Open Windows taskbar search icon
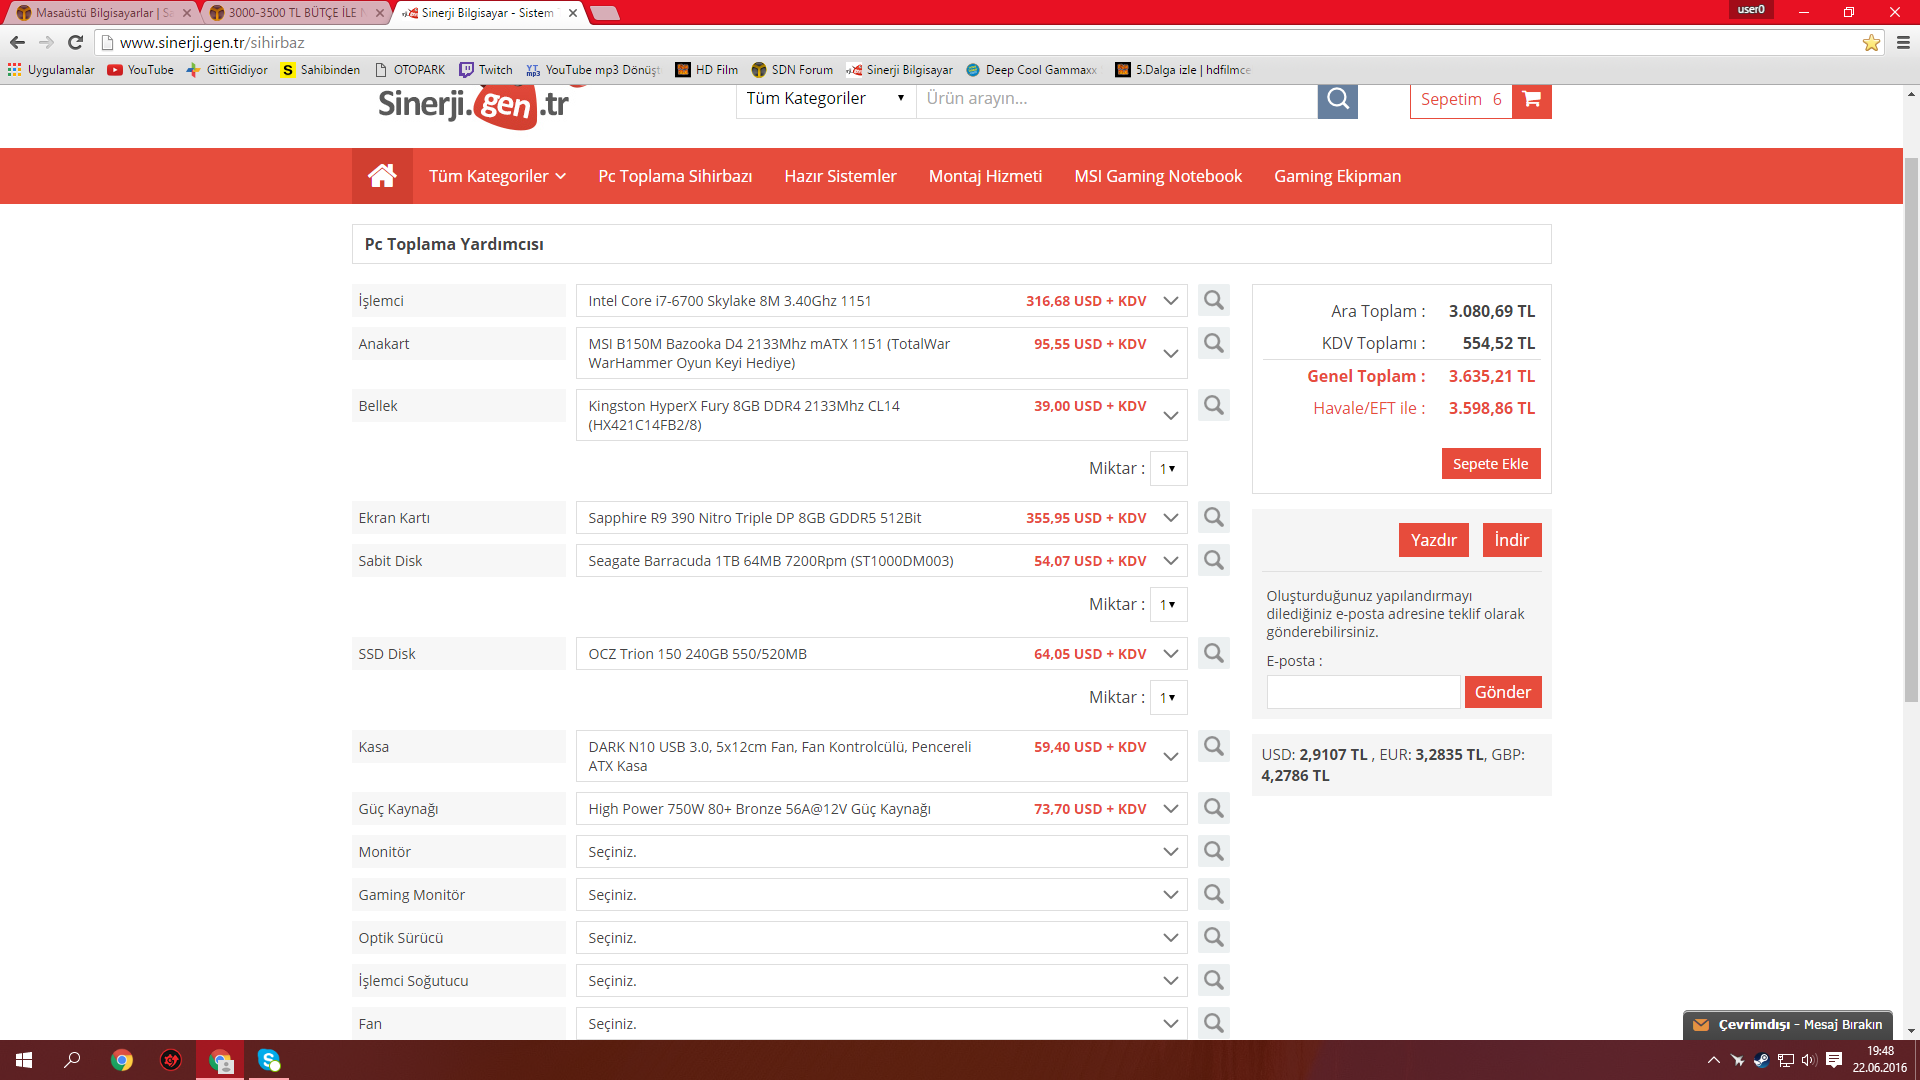This screenshot has height=1080, width=1920. 72,1060
